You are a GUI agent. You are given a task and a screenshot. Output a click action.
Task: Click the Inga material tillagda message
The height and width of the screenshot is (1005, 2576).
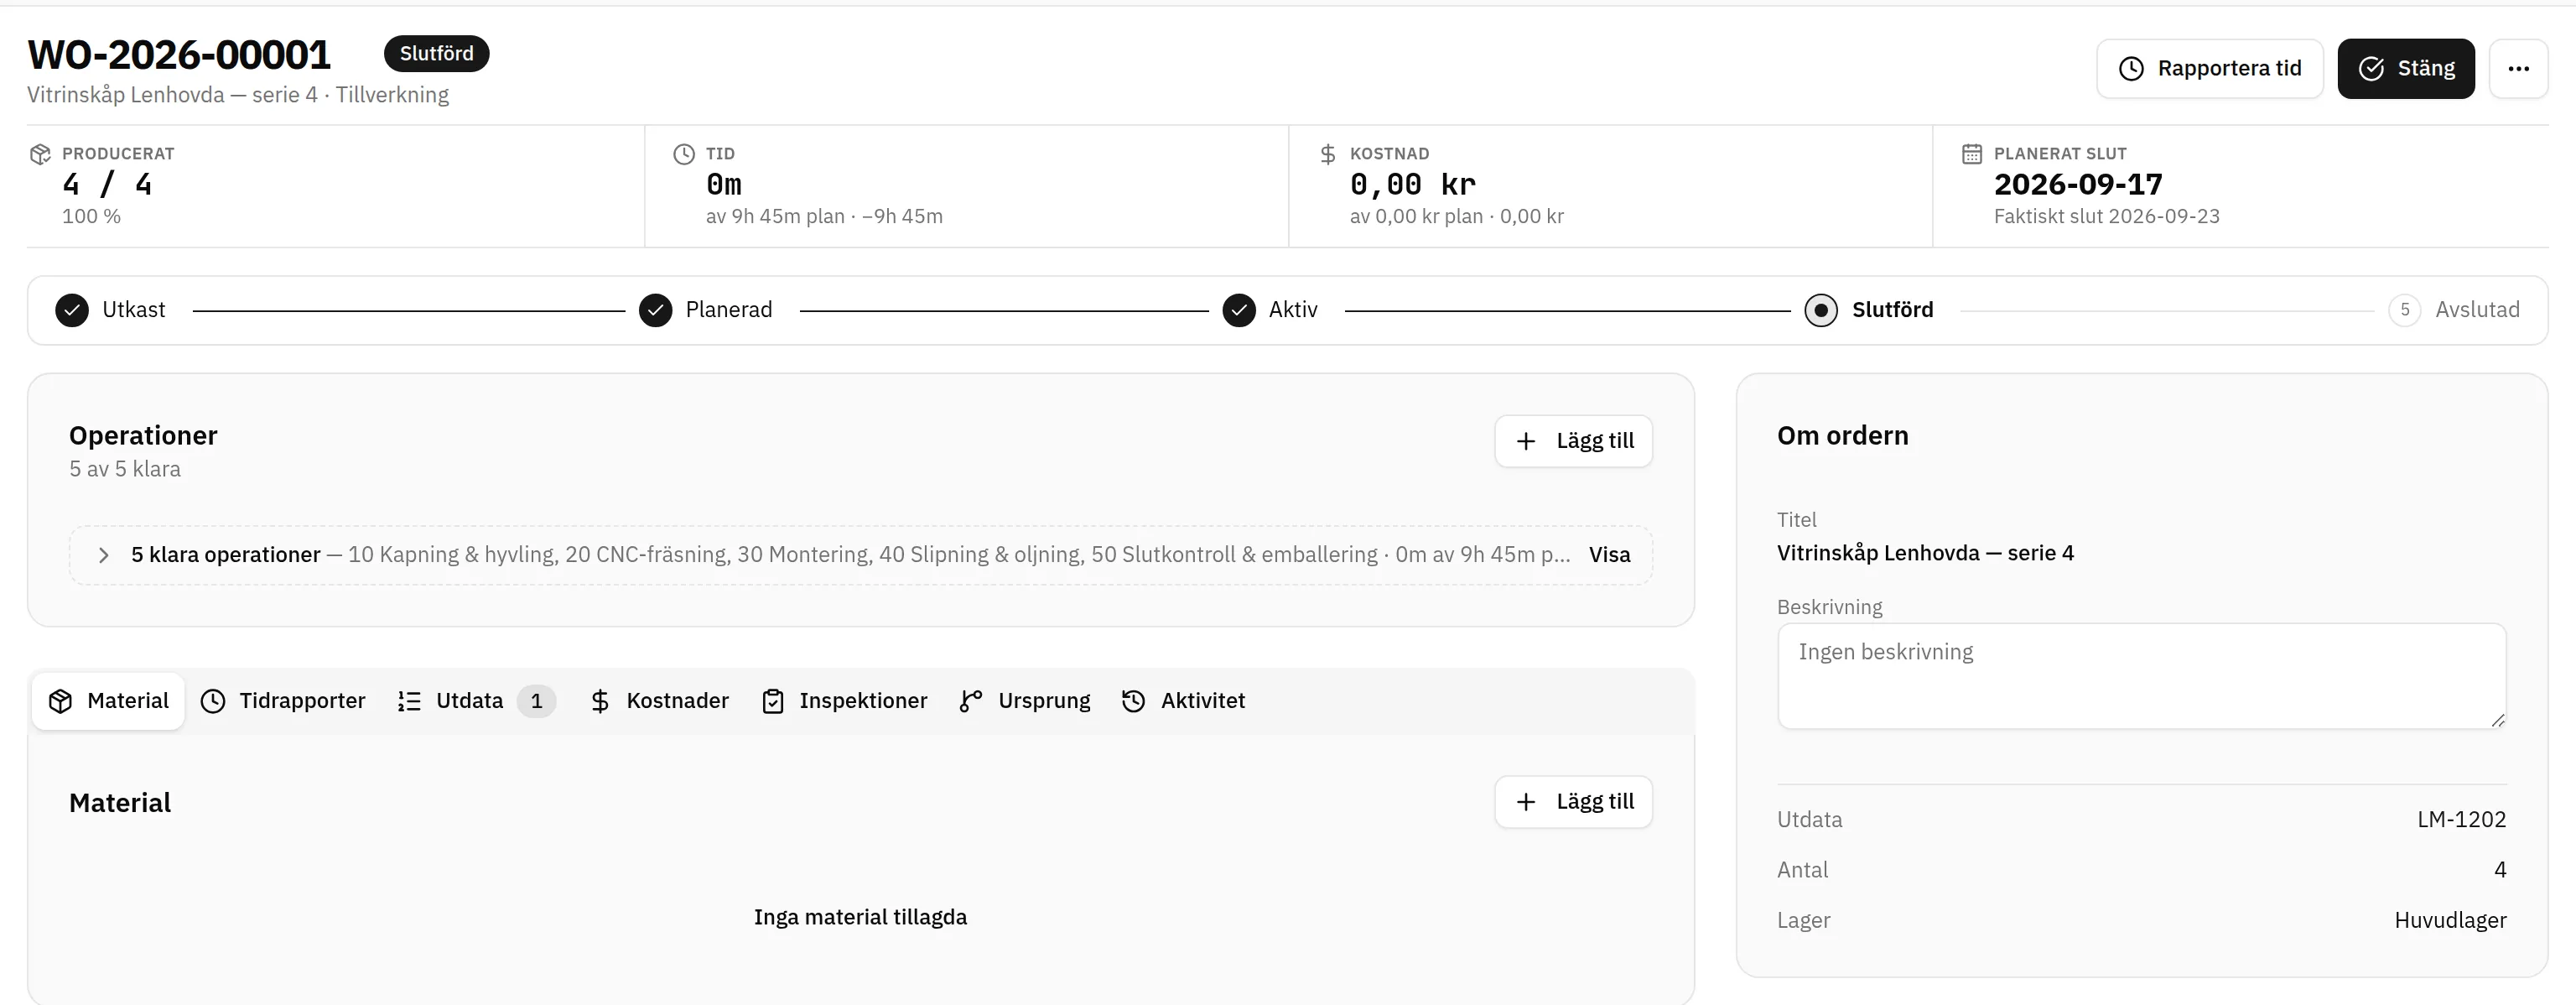860,917
